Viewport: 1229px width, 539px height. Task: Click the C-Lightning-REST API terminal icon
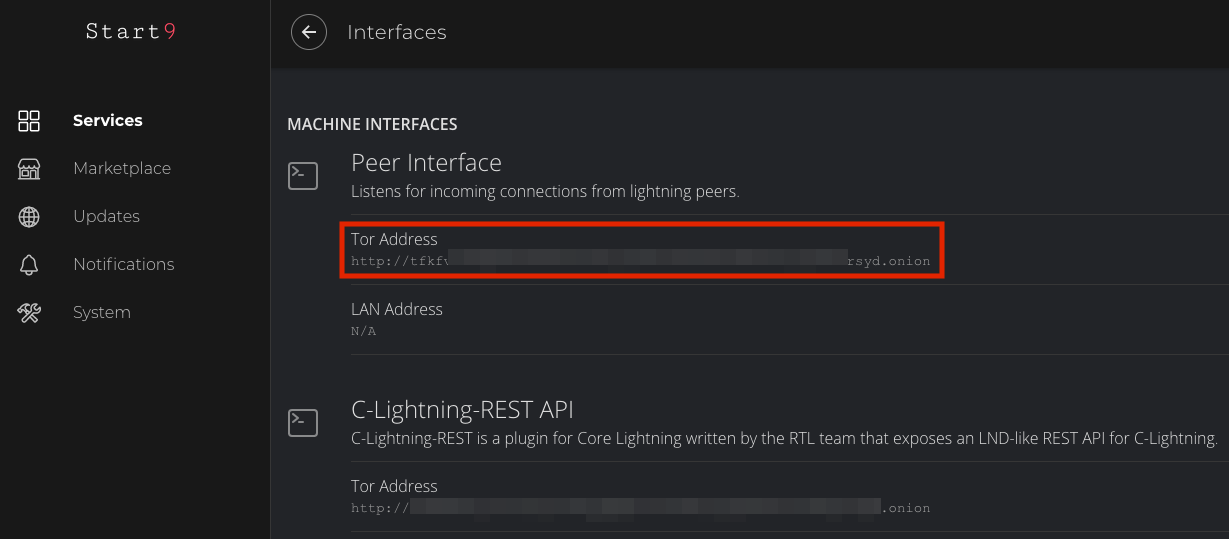tap(303, 422)
